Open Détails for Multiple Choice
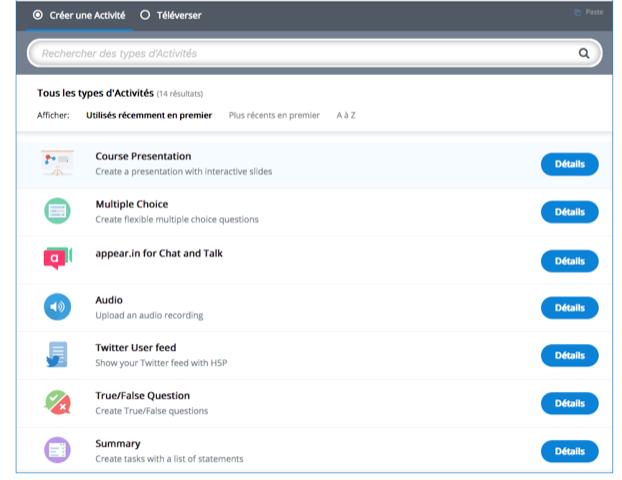This screenshot has width=622, height=480. [570, 212]
